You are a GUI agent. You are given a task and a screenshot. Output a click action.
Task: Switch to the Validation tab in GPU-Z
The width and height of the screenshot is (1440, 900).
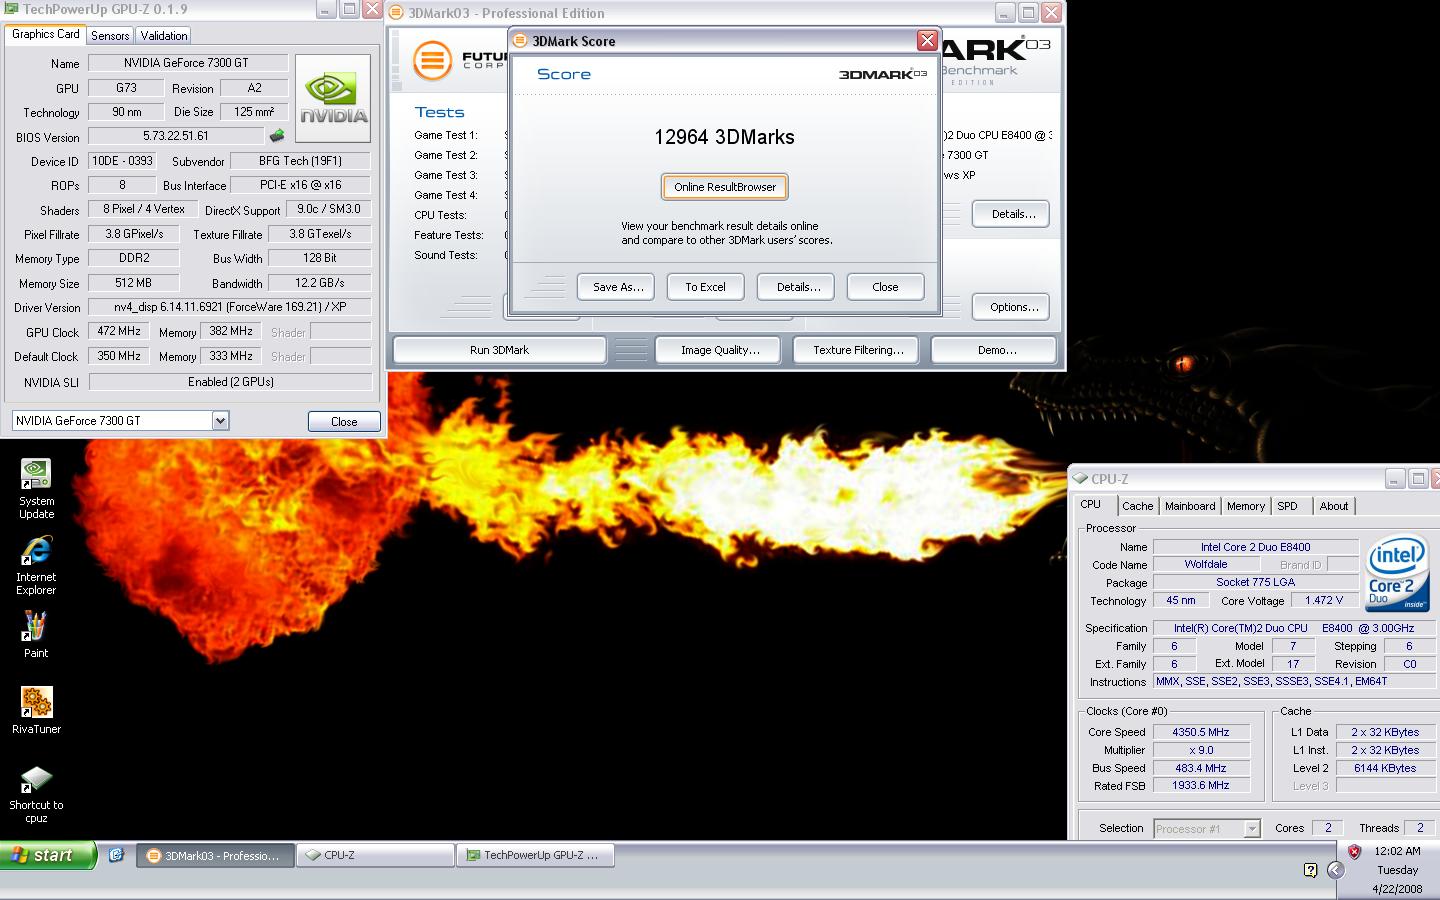[x=164, y=35]
